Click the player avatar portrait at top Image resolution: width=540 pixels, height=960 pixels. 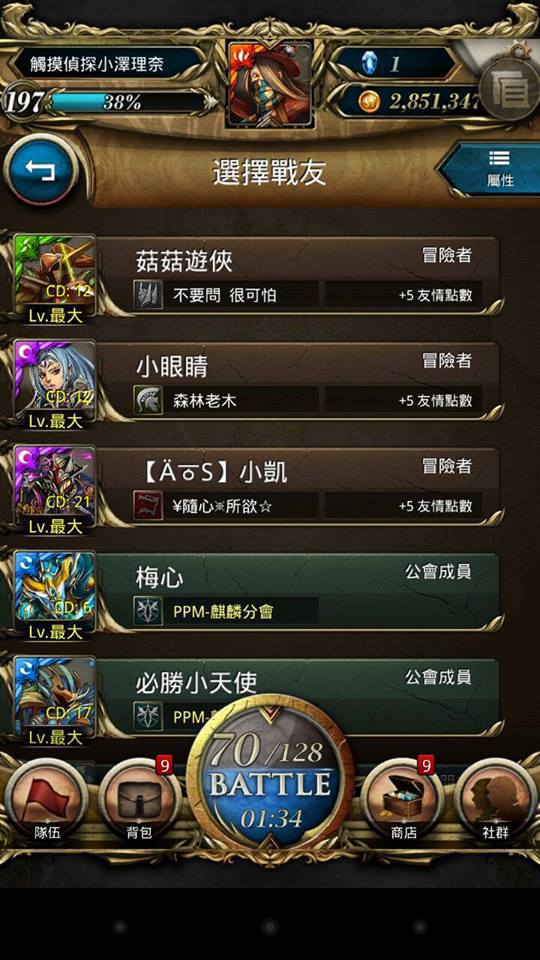point(270,84)
